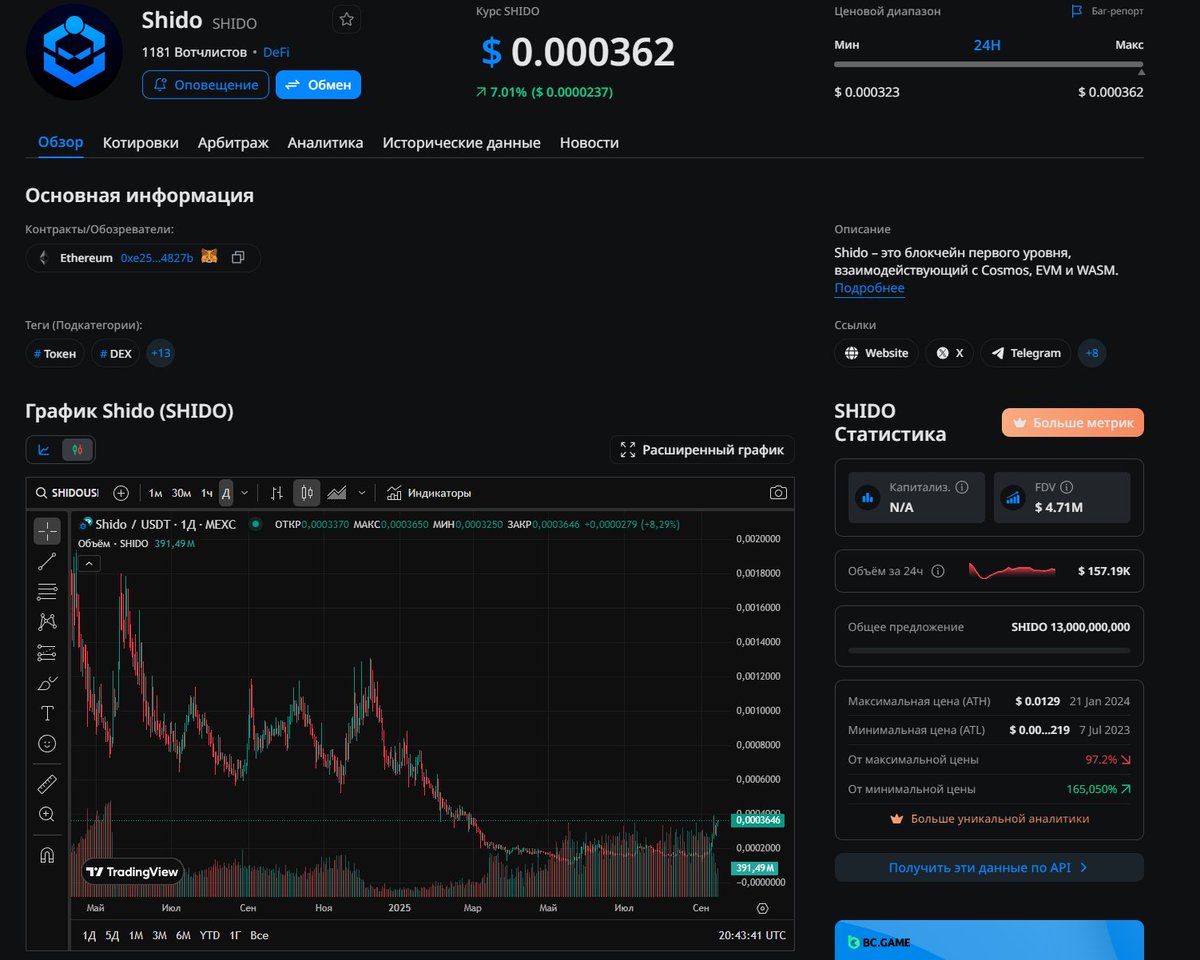Switch to candlestick TradingView chart view
Viewport: 1200px width, 960px height.
(x=77, y=450)
